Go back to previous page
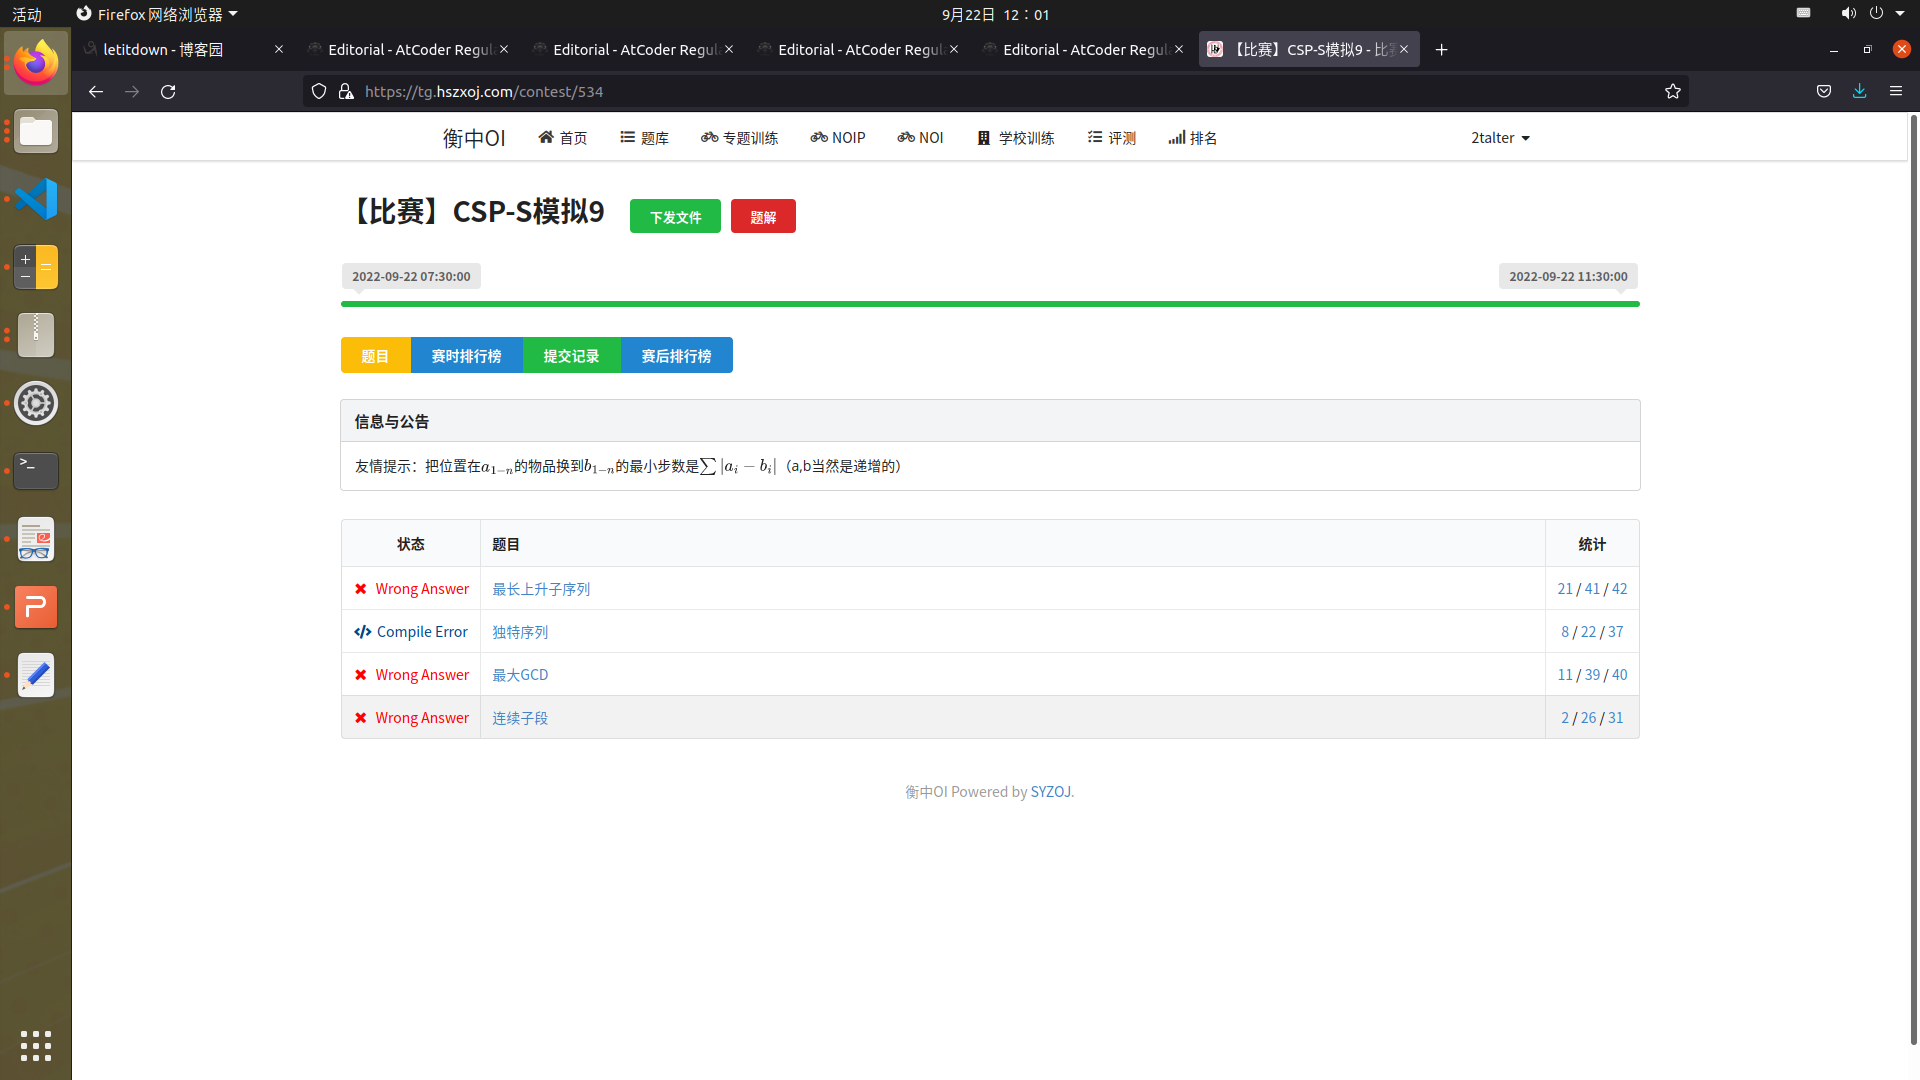The image size is (1920, 1080). pos(96,91)
